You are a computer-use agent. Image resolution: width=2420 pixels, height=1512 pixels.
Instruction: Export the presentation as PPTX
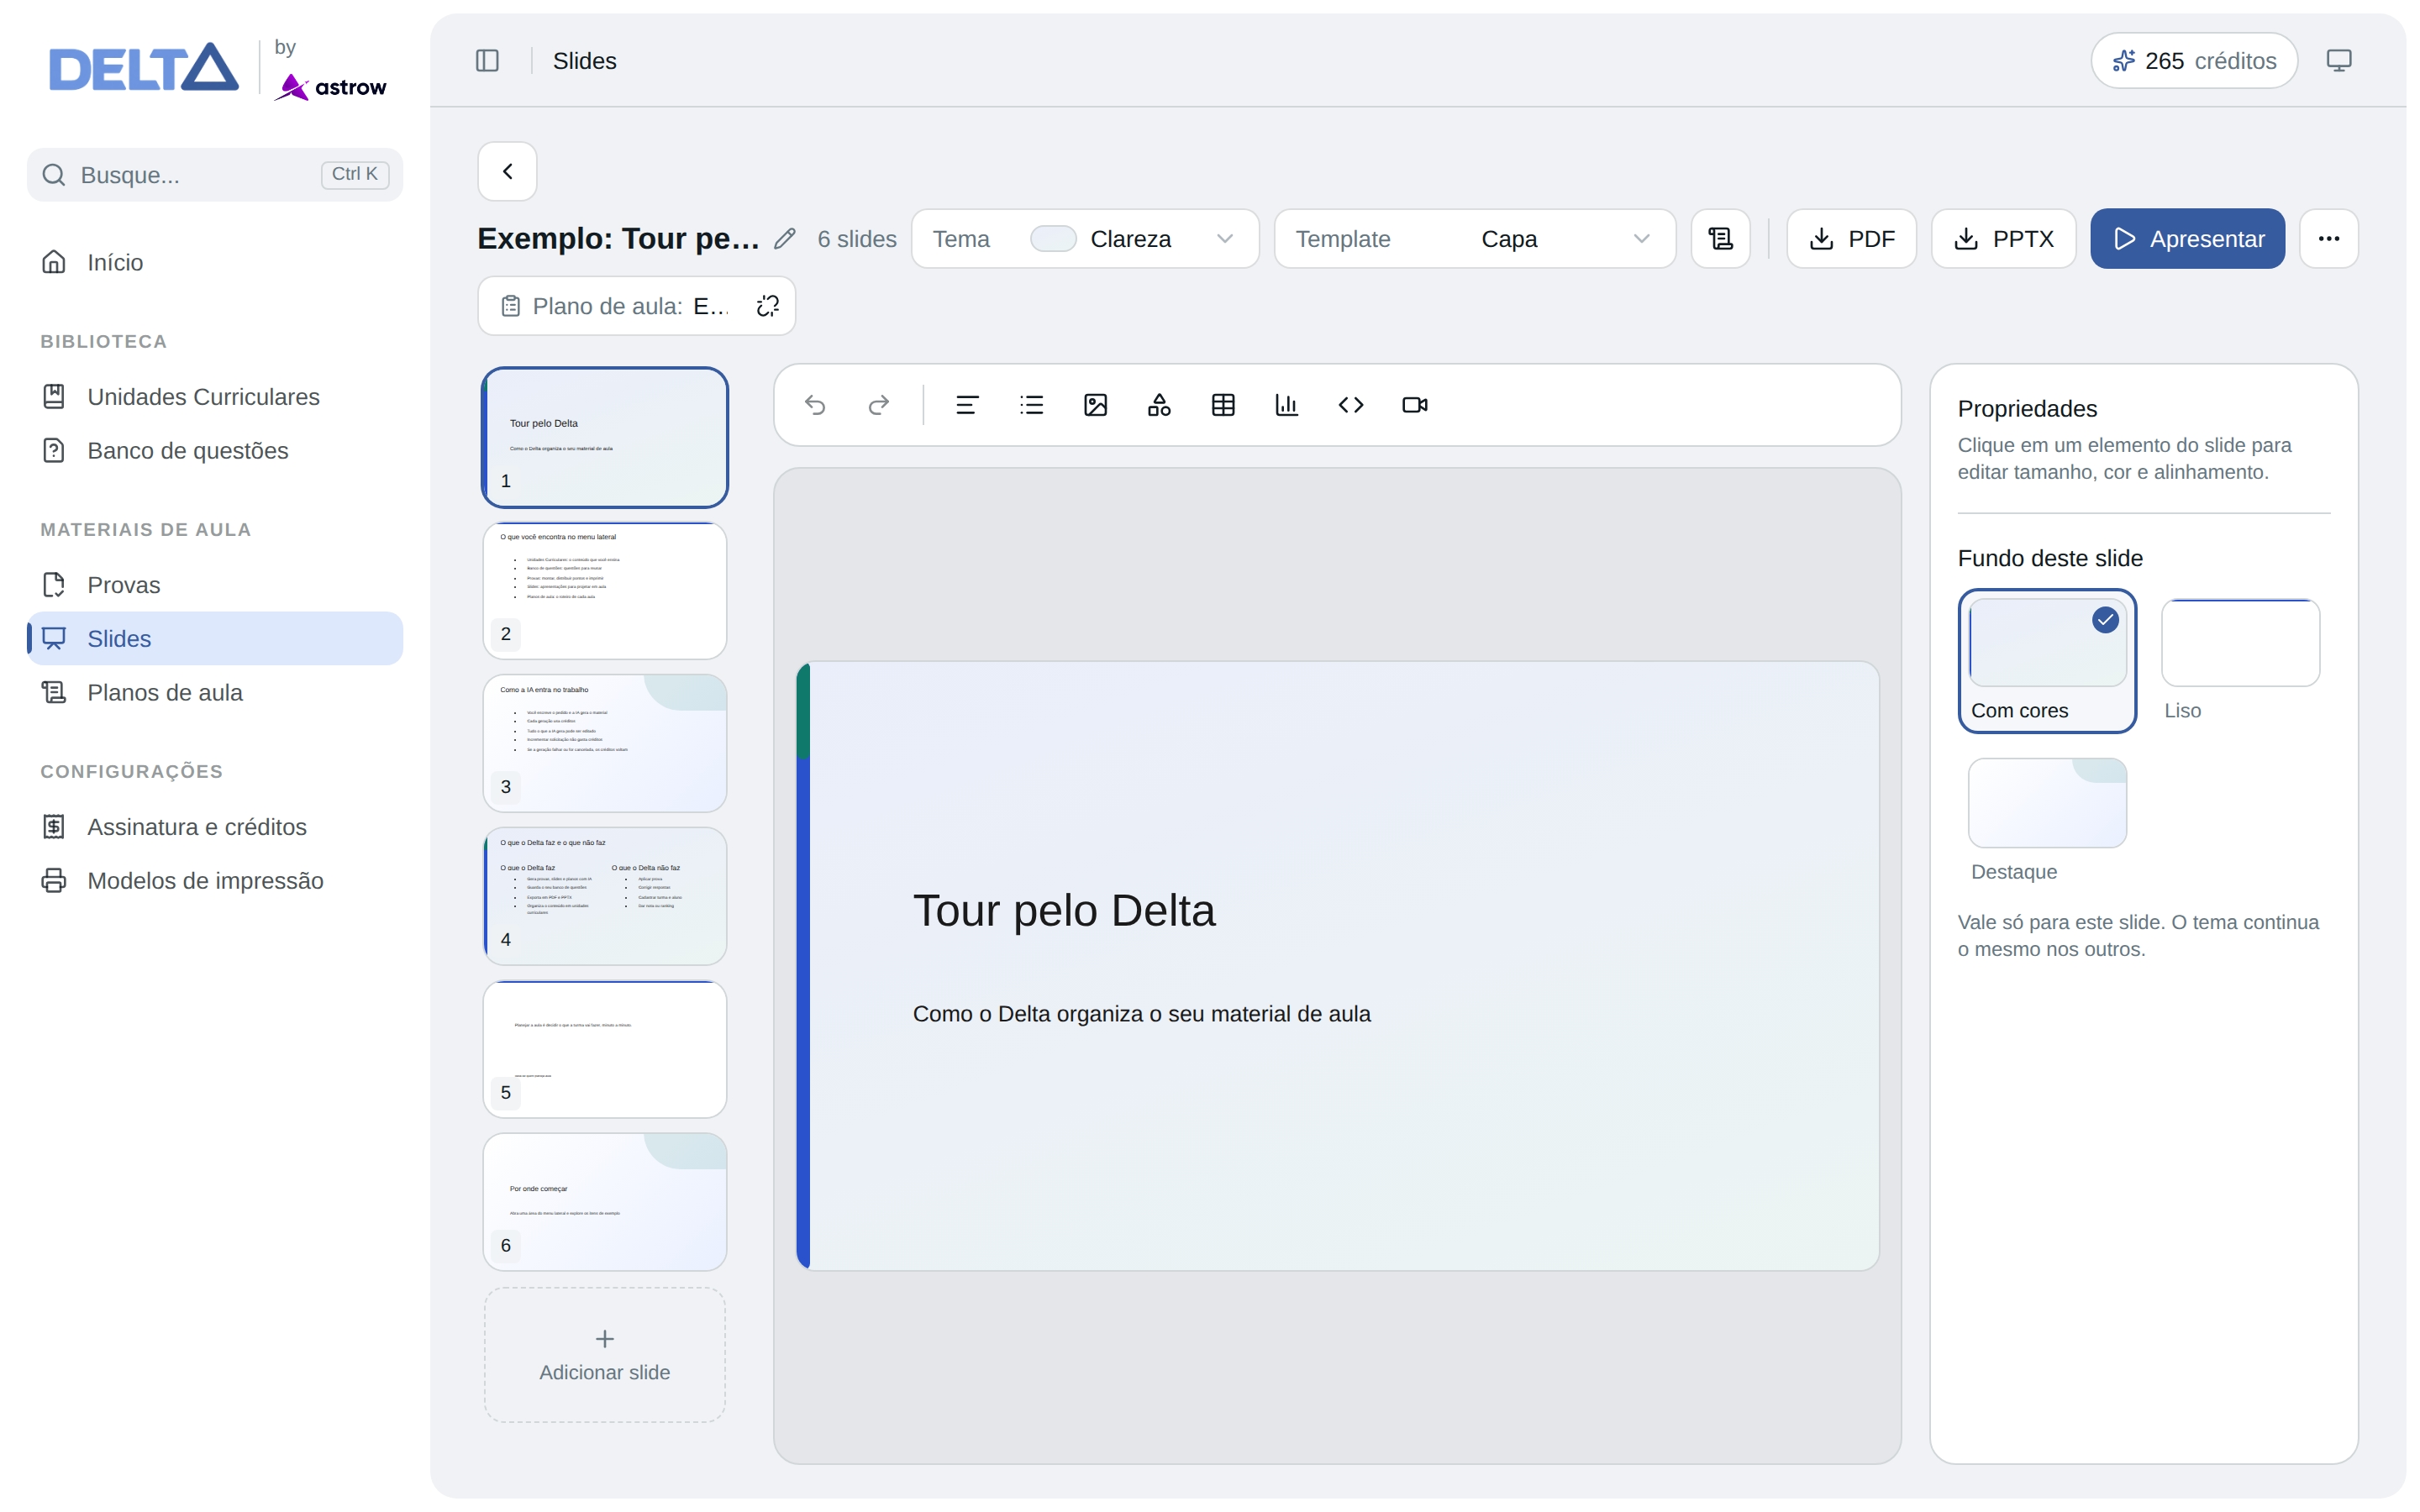point(2003,239)
